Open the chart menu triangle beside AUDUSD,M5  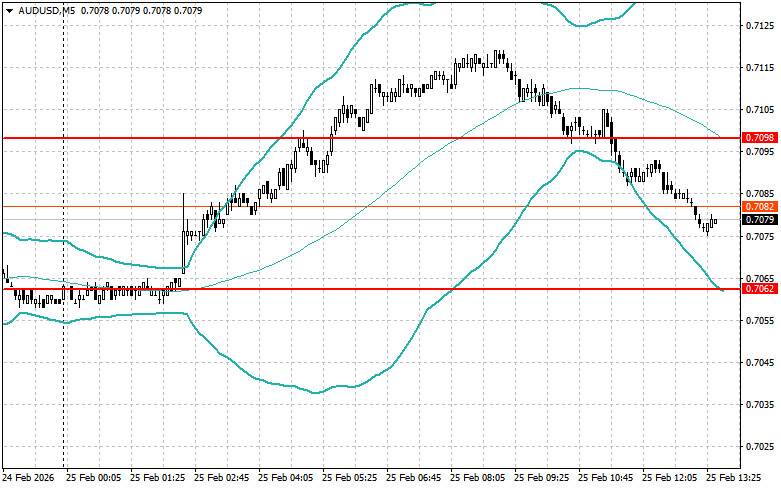[9, 10]
